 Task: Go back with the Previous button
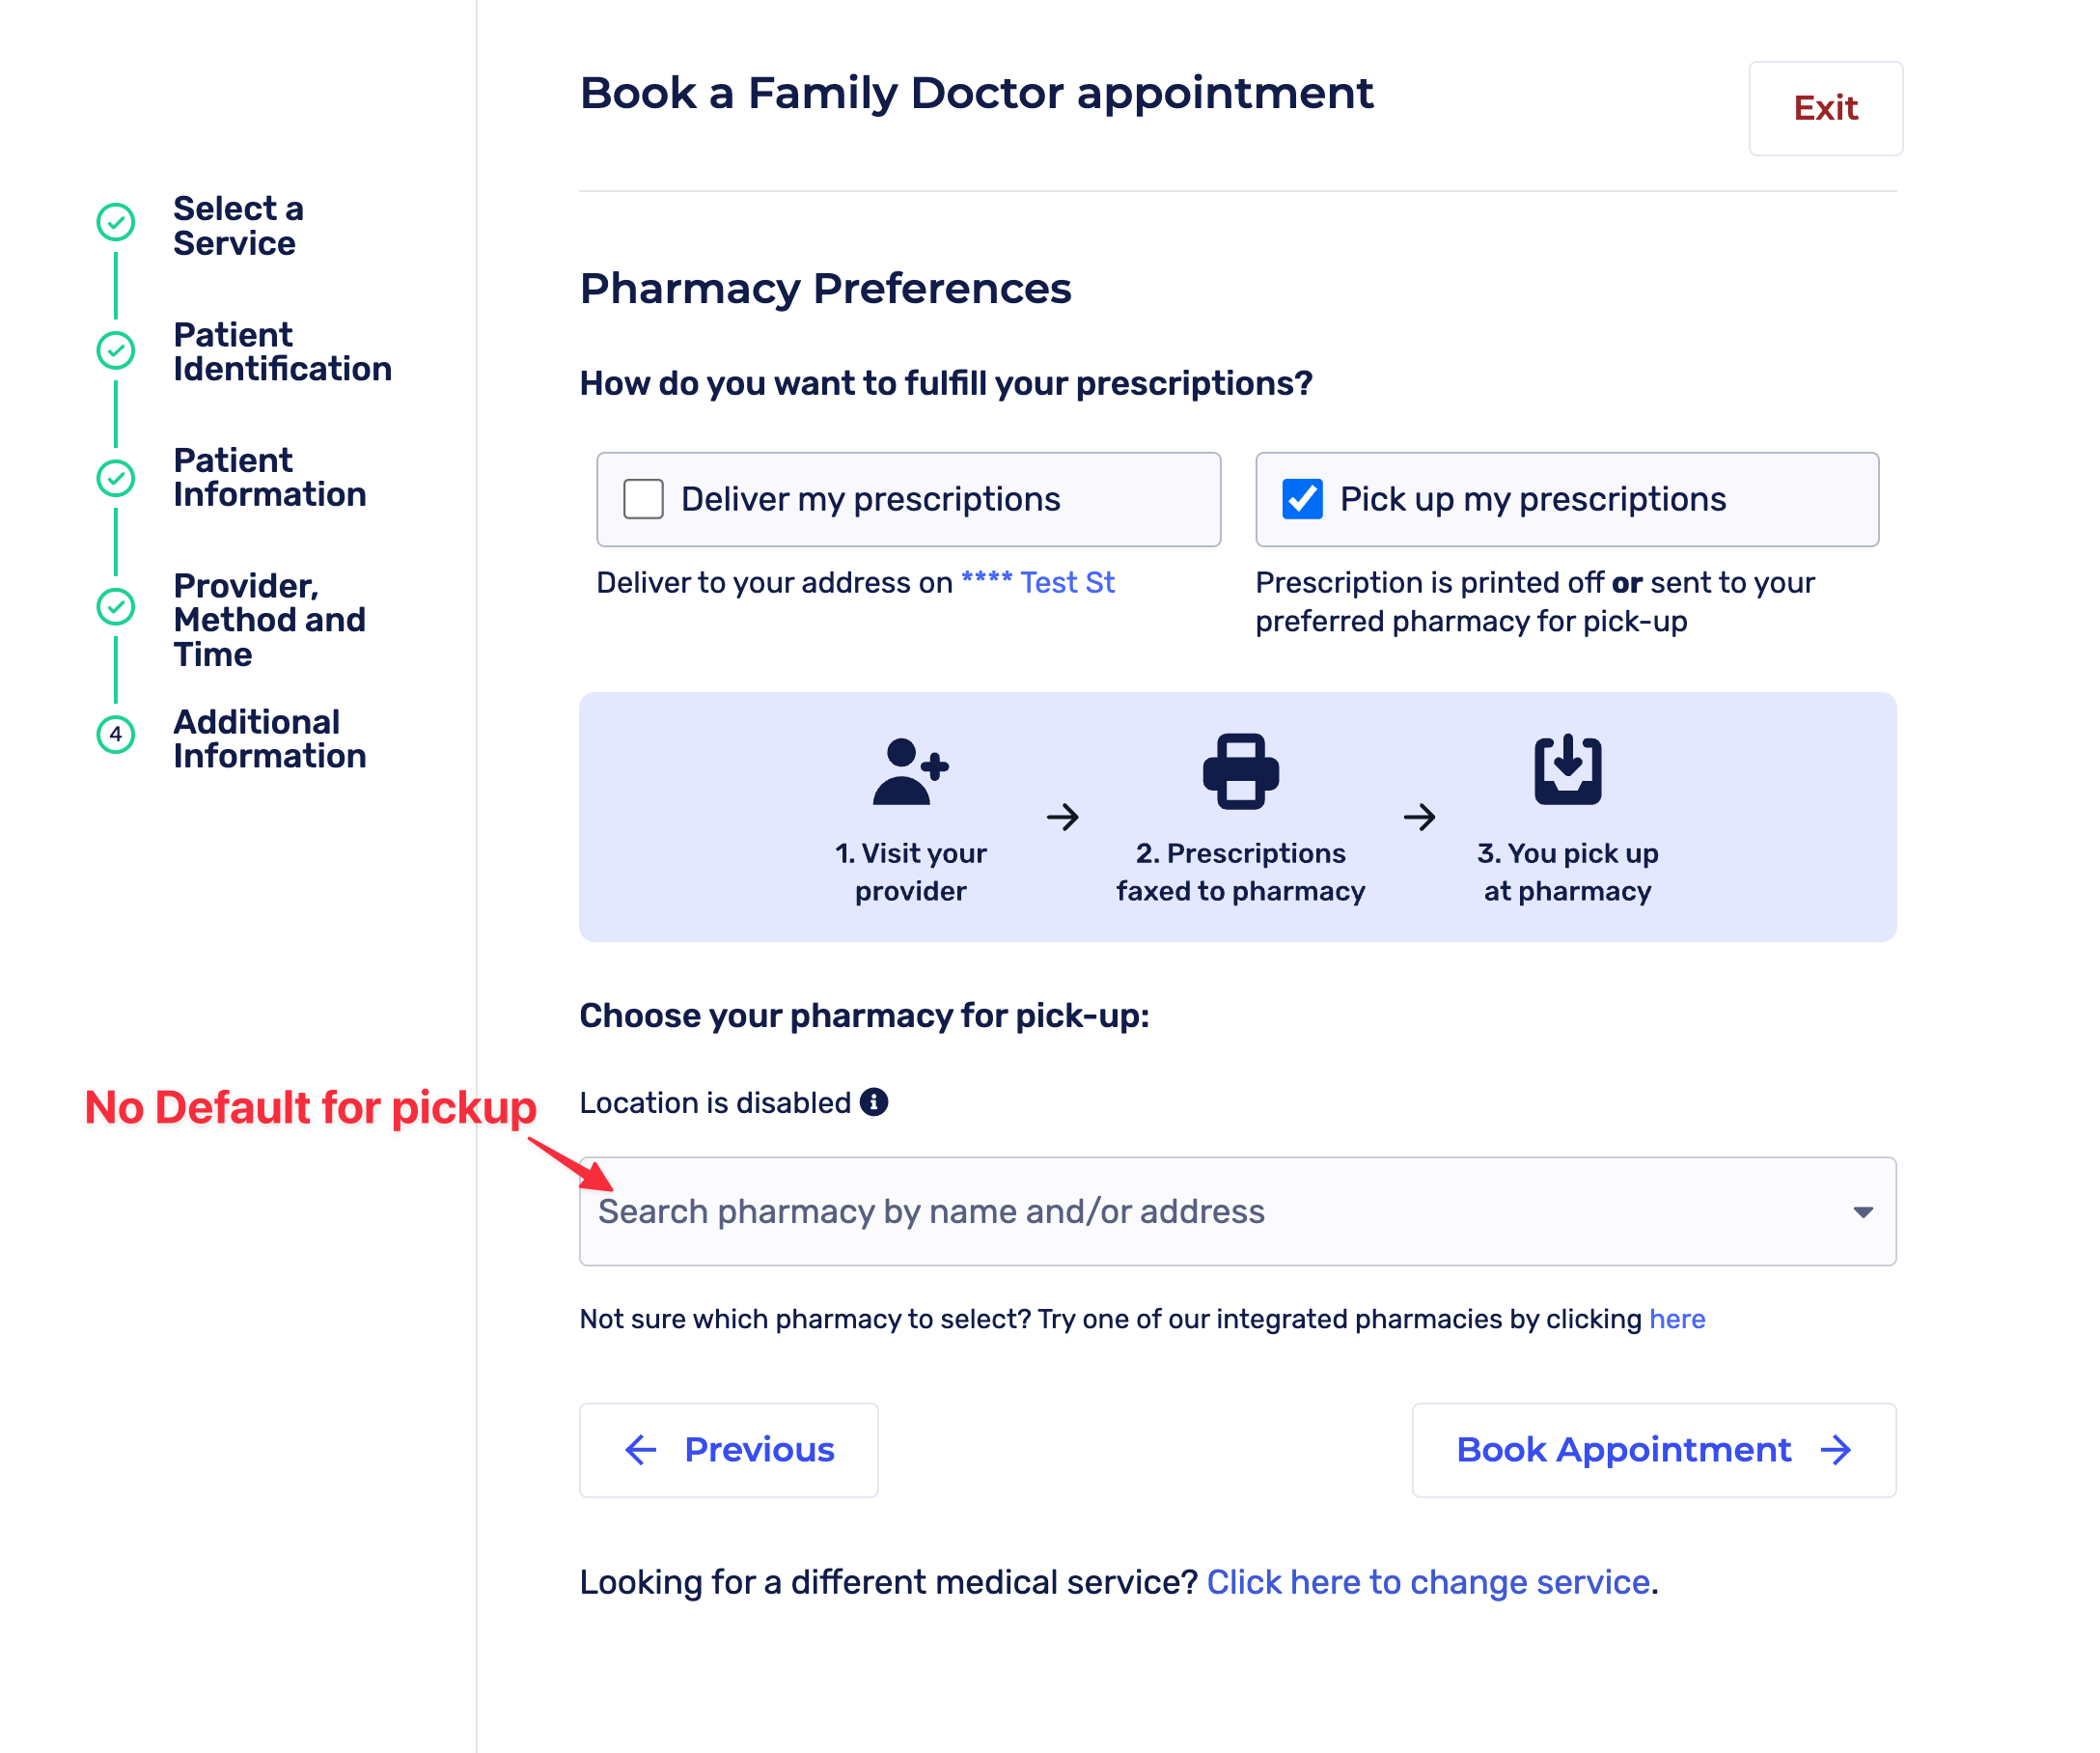tap(729, 1450)
